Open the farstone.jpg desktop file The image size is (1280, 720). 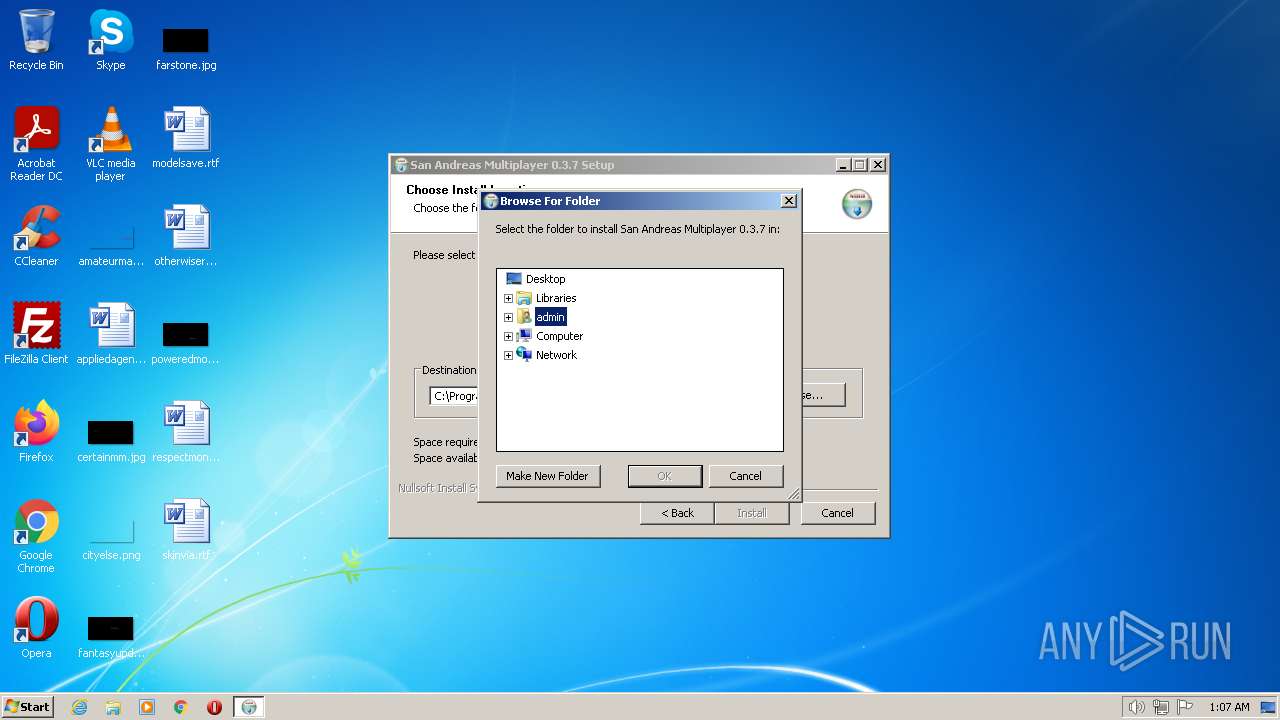186,48
